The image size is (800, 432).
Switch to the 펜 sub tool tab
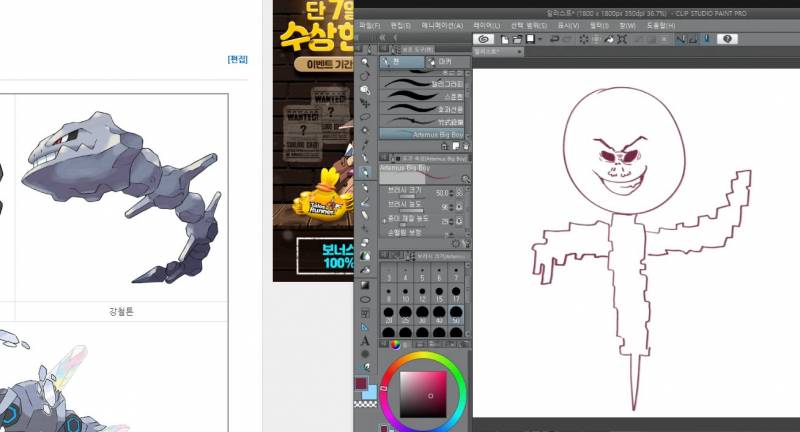pos(402,62)
